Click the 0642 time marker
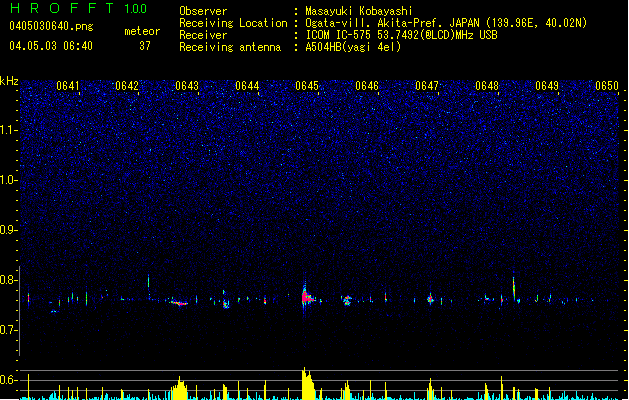The height and width of the screenshot is (400, 629). [x=127, y=86]
